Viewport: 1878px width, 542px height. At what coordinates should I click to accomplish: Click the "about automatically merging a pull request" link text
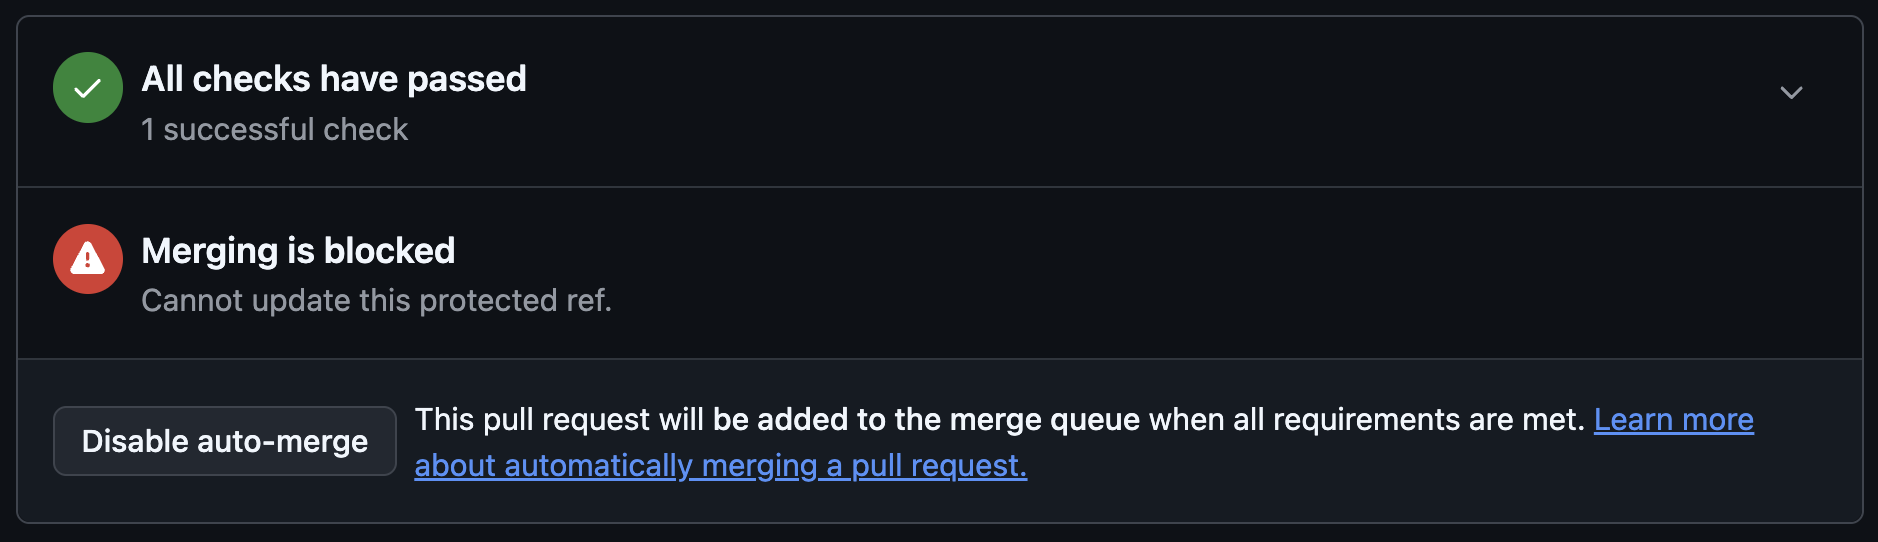(720, 466)
